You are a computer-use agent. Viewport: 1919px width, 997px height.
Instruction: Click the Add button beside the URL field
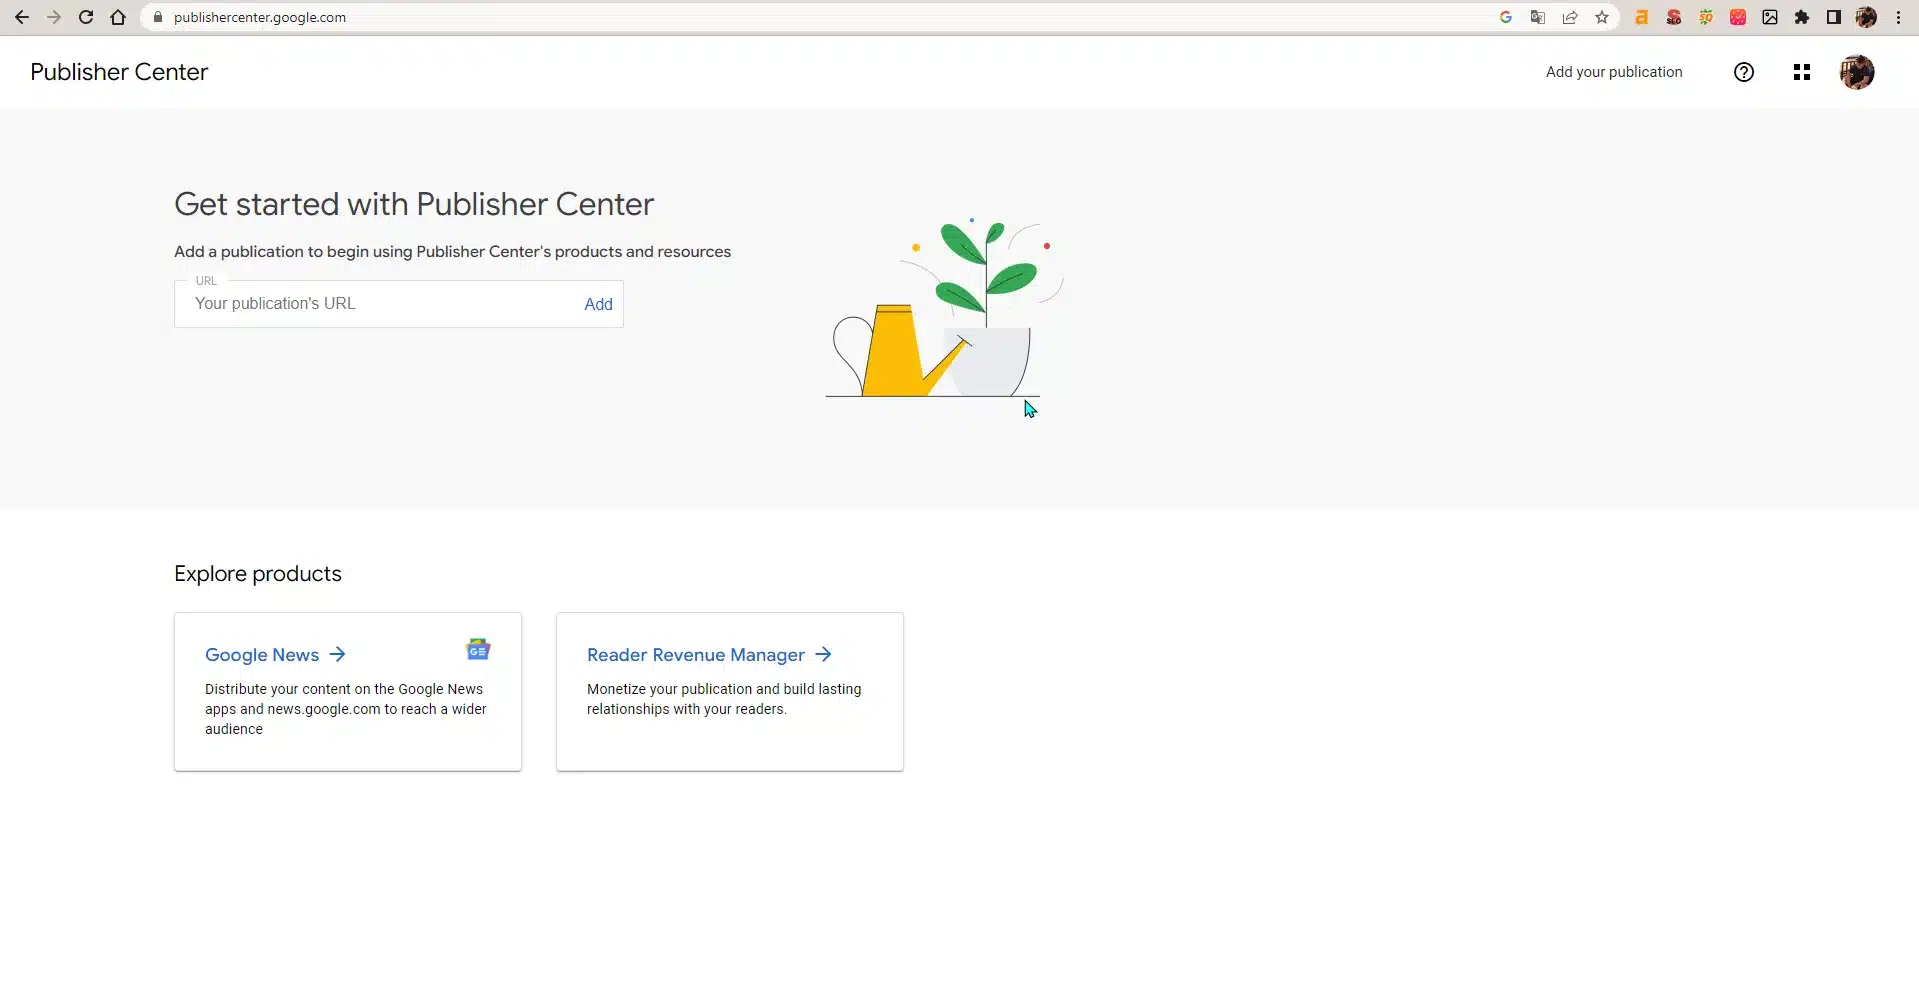(598, 304)
